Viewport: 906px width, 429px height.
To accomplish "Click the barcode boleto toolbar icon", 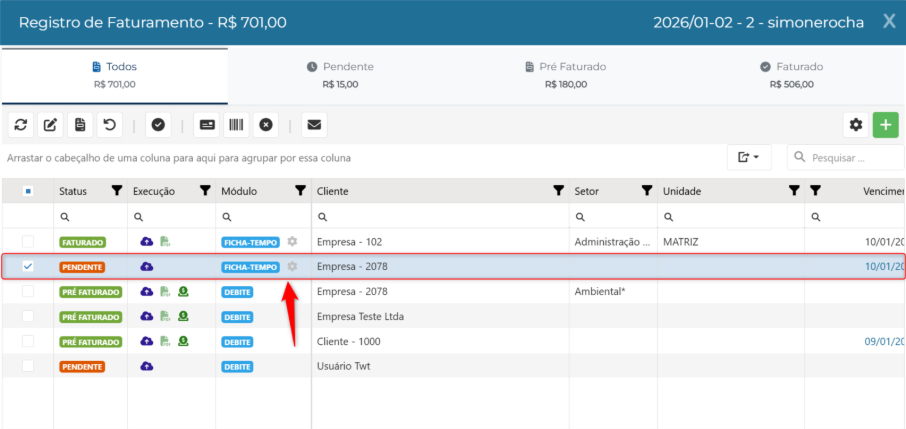I will [x=236, y=125].
